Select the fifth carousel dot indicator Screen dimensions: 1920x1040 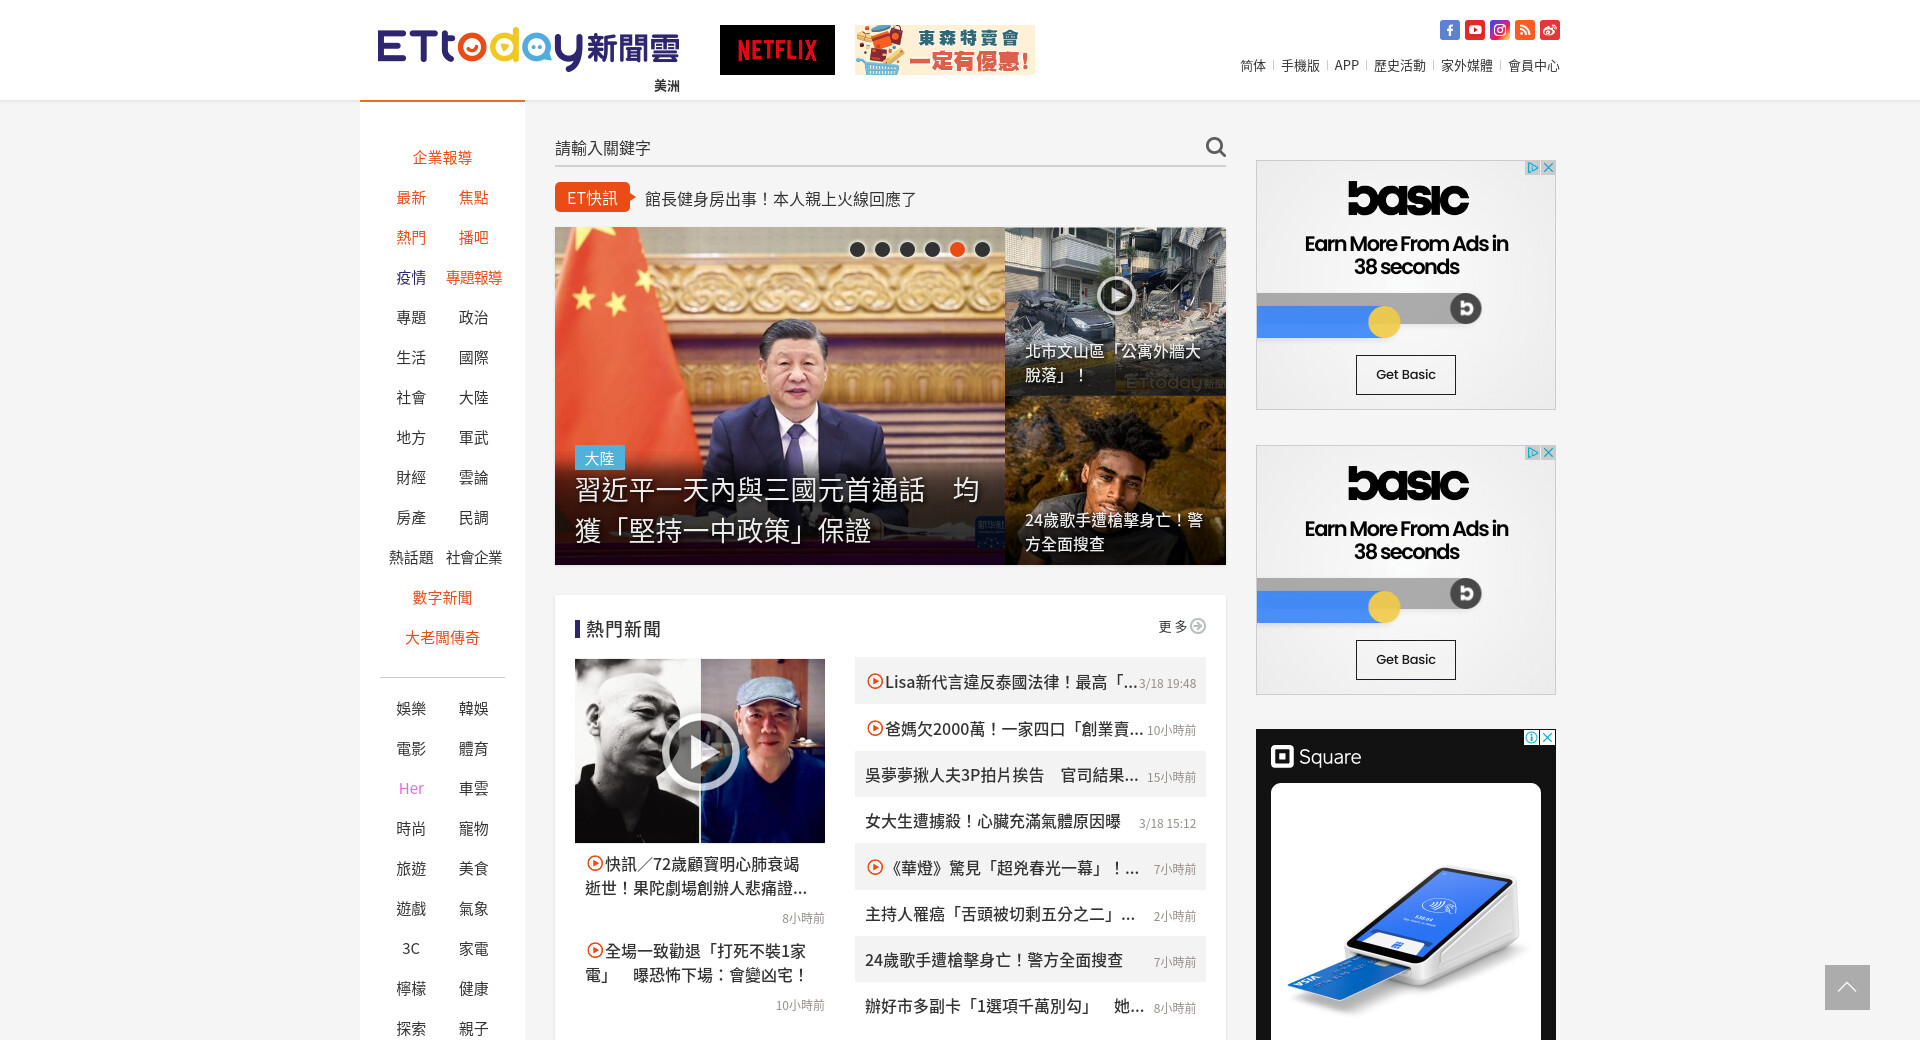pos(957,249)
